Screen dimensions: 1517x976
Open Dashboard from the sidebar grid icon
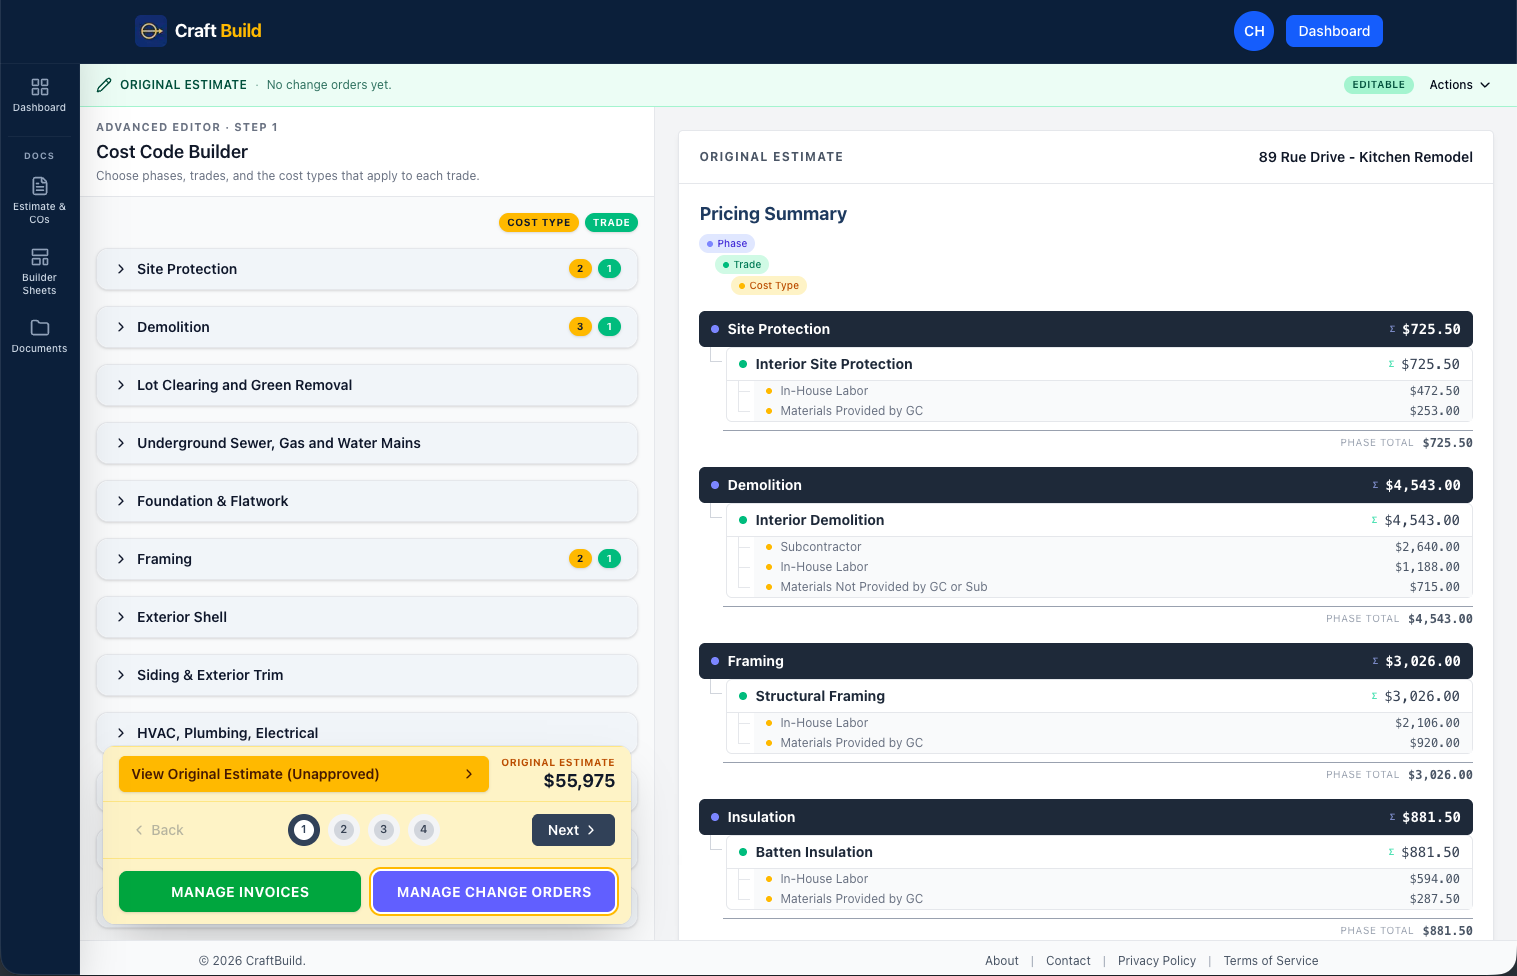[x=40, y=87]
